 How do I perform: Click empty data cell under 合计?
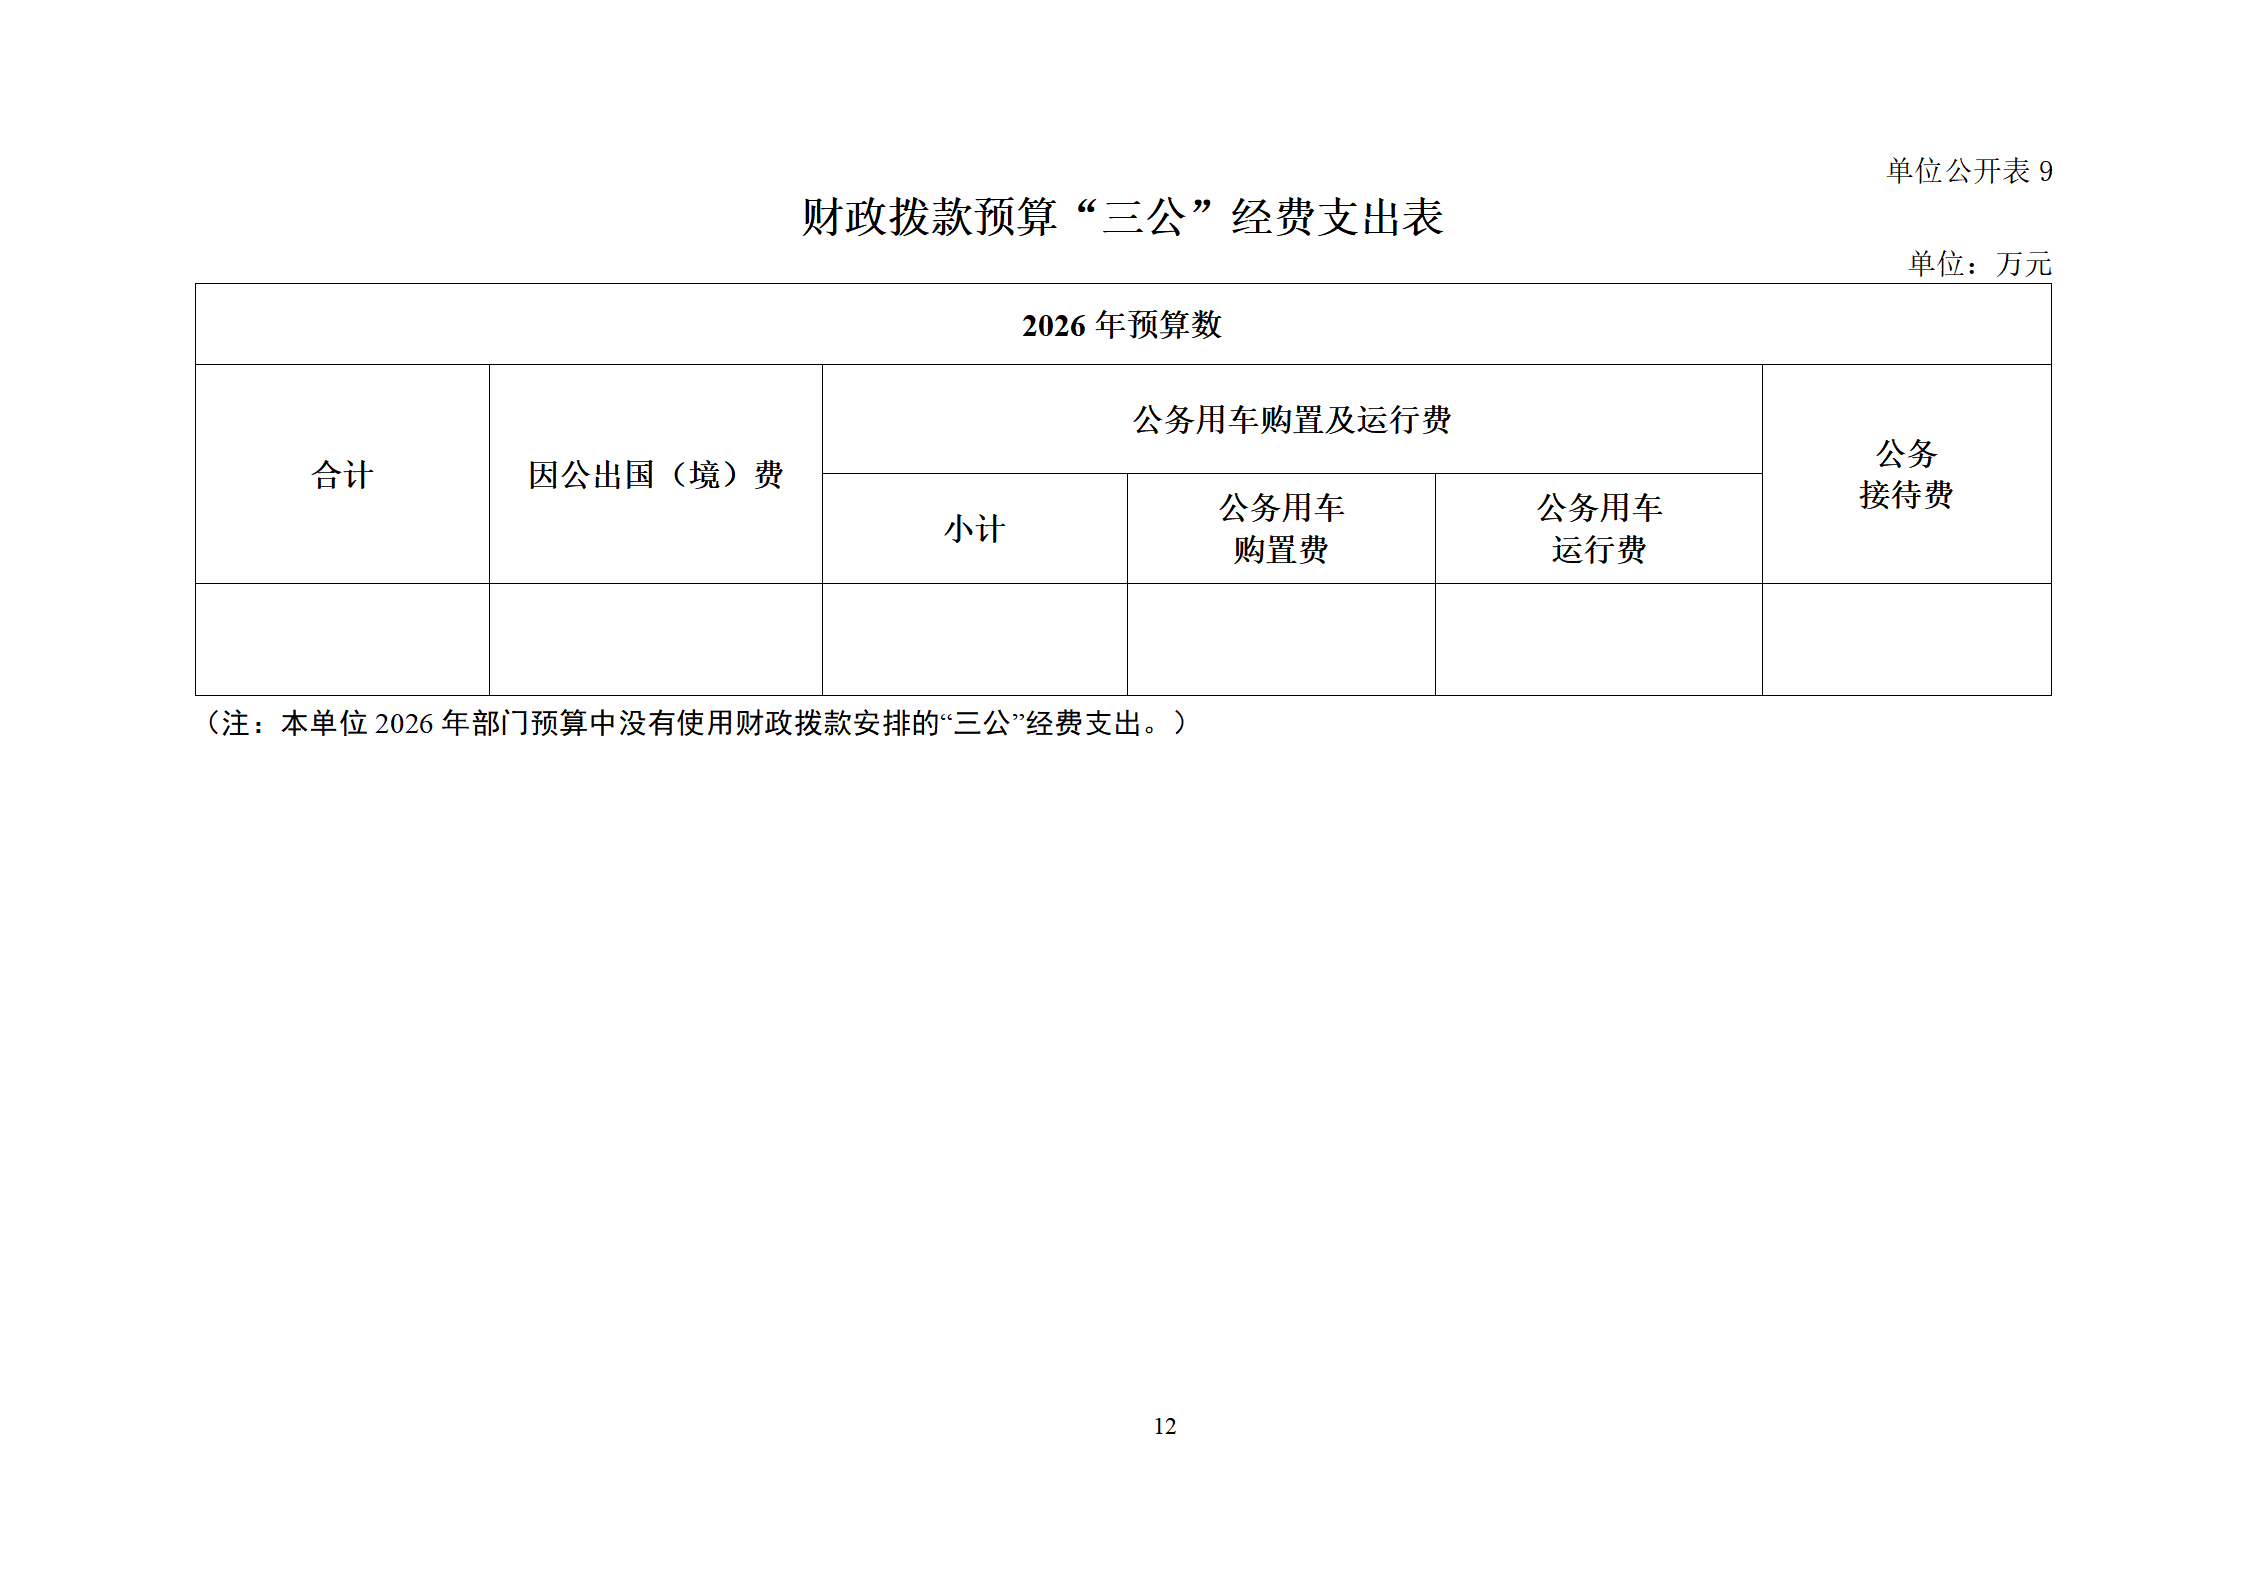[342, 640]
